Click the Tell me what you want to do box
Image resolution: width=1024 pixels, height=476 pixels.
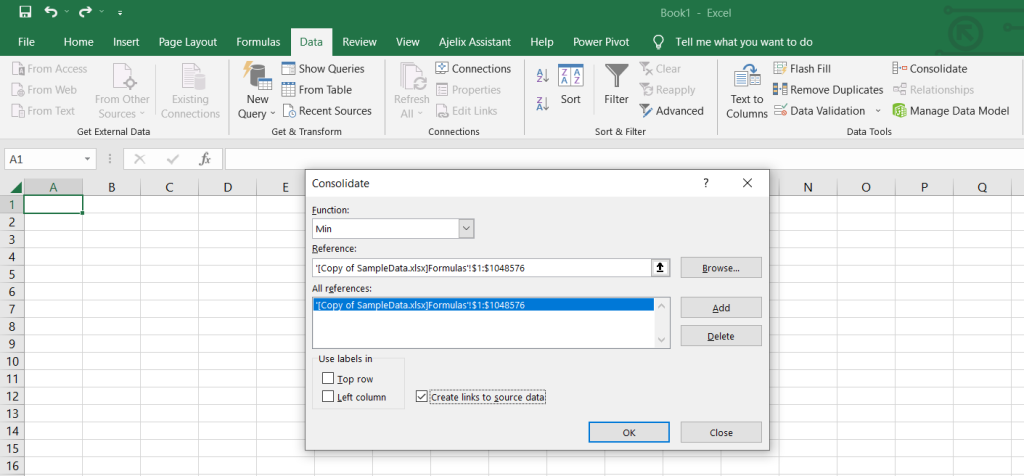click(x=744, y=42)
